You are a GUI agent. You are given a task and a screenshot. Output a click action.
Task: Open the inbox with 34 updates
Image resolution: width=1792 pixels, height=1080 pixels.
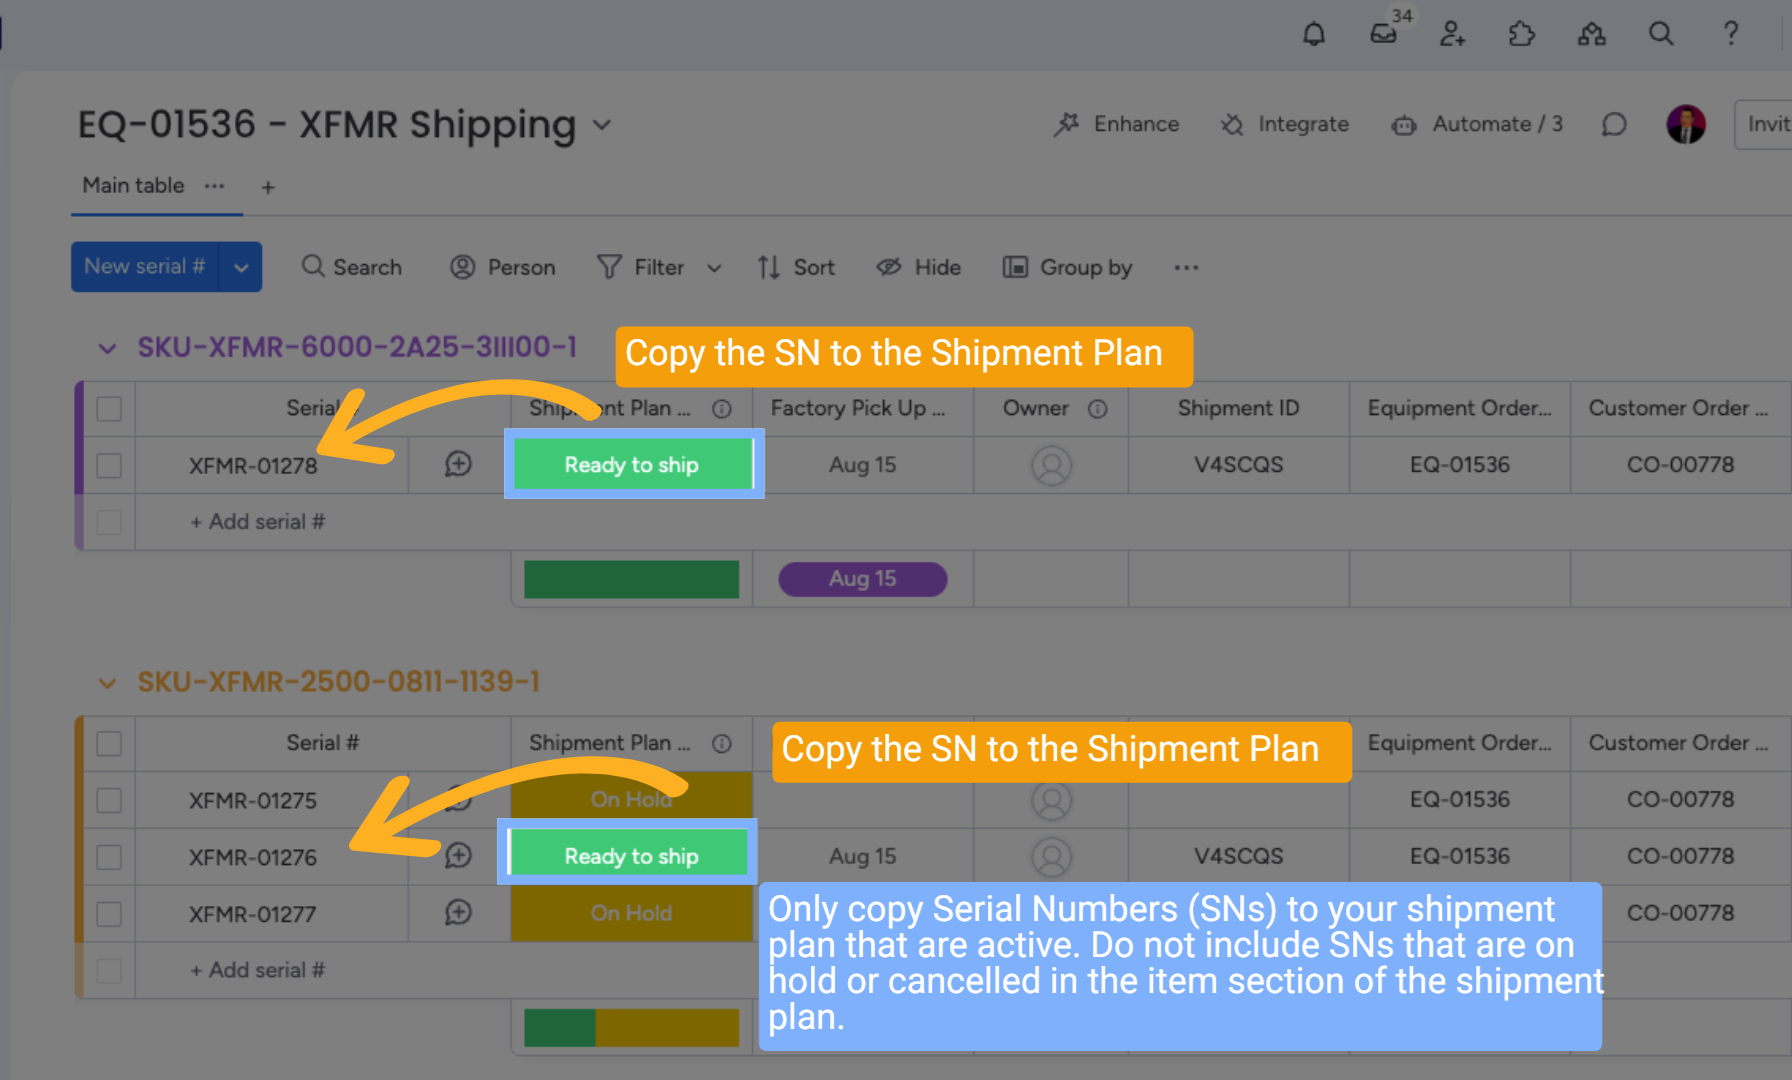tap(1384, 34)
